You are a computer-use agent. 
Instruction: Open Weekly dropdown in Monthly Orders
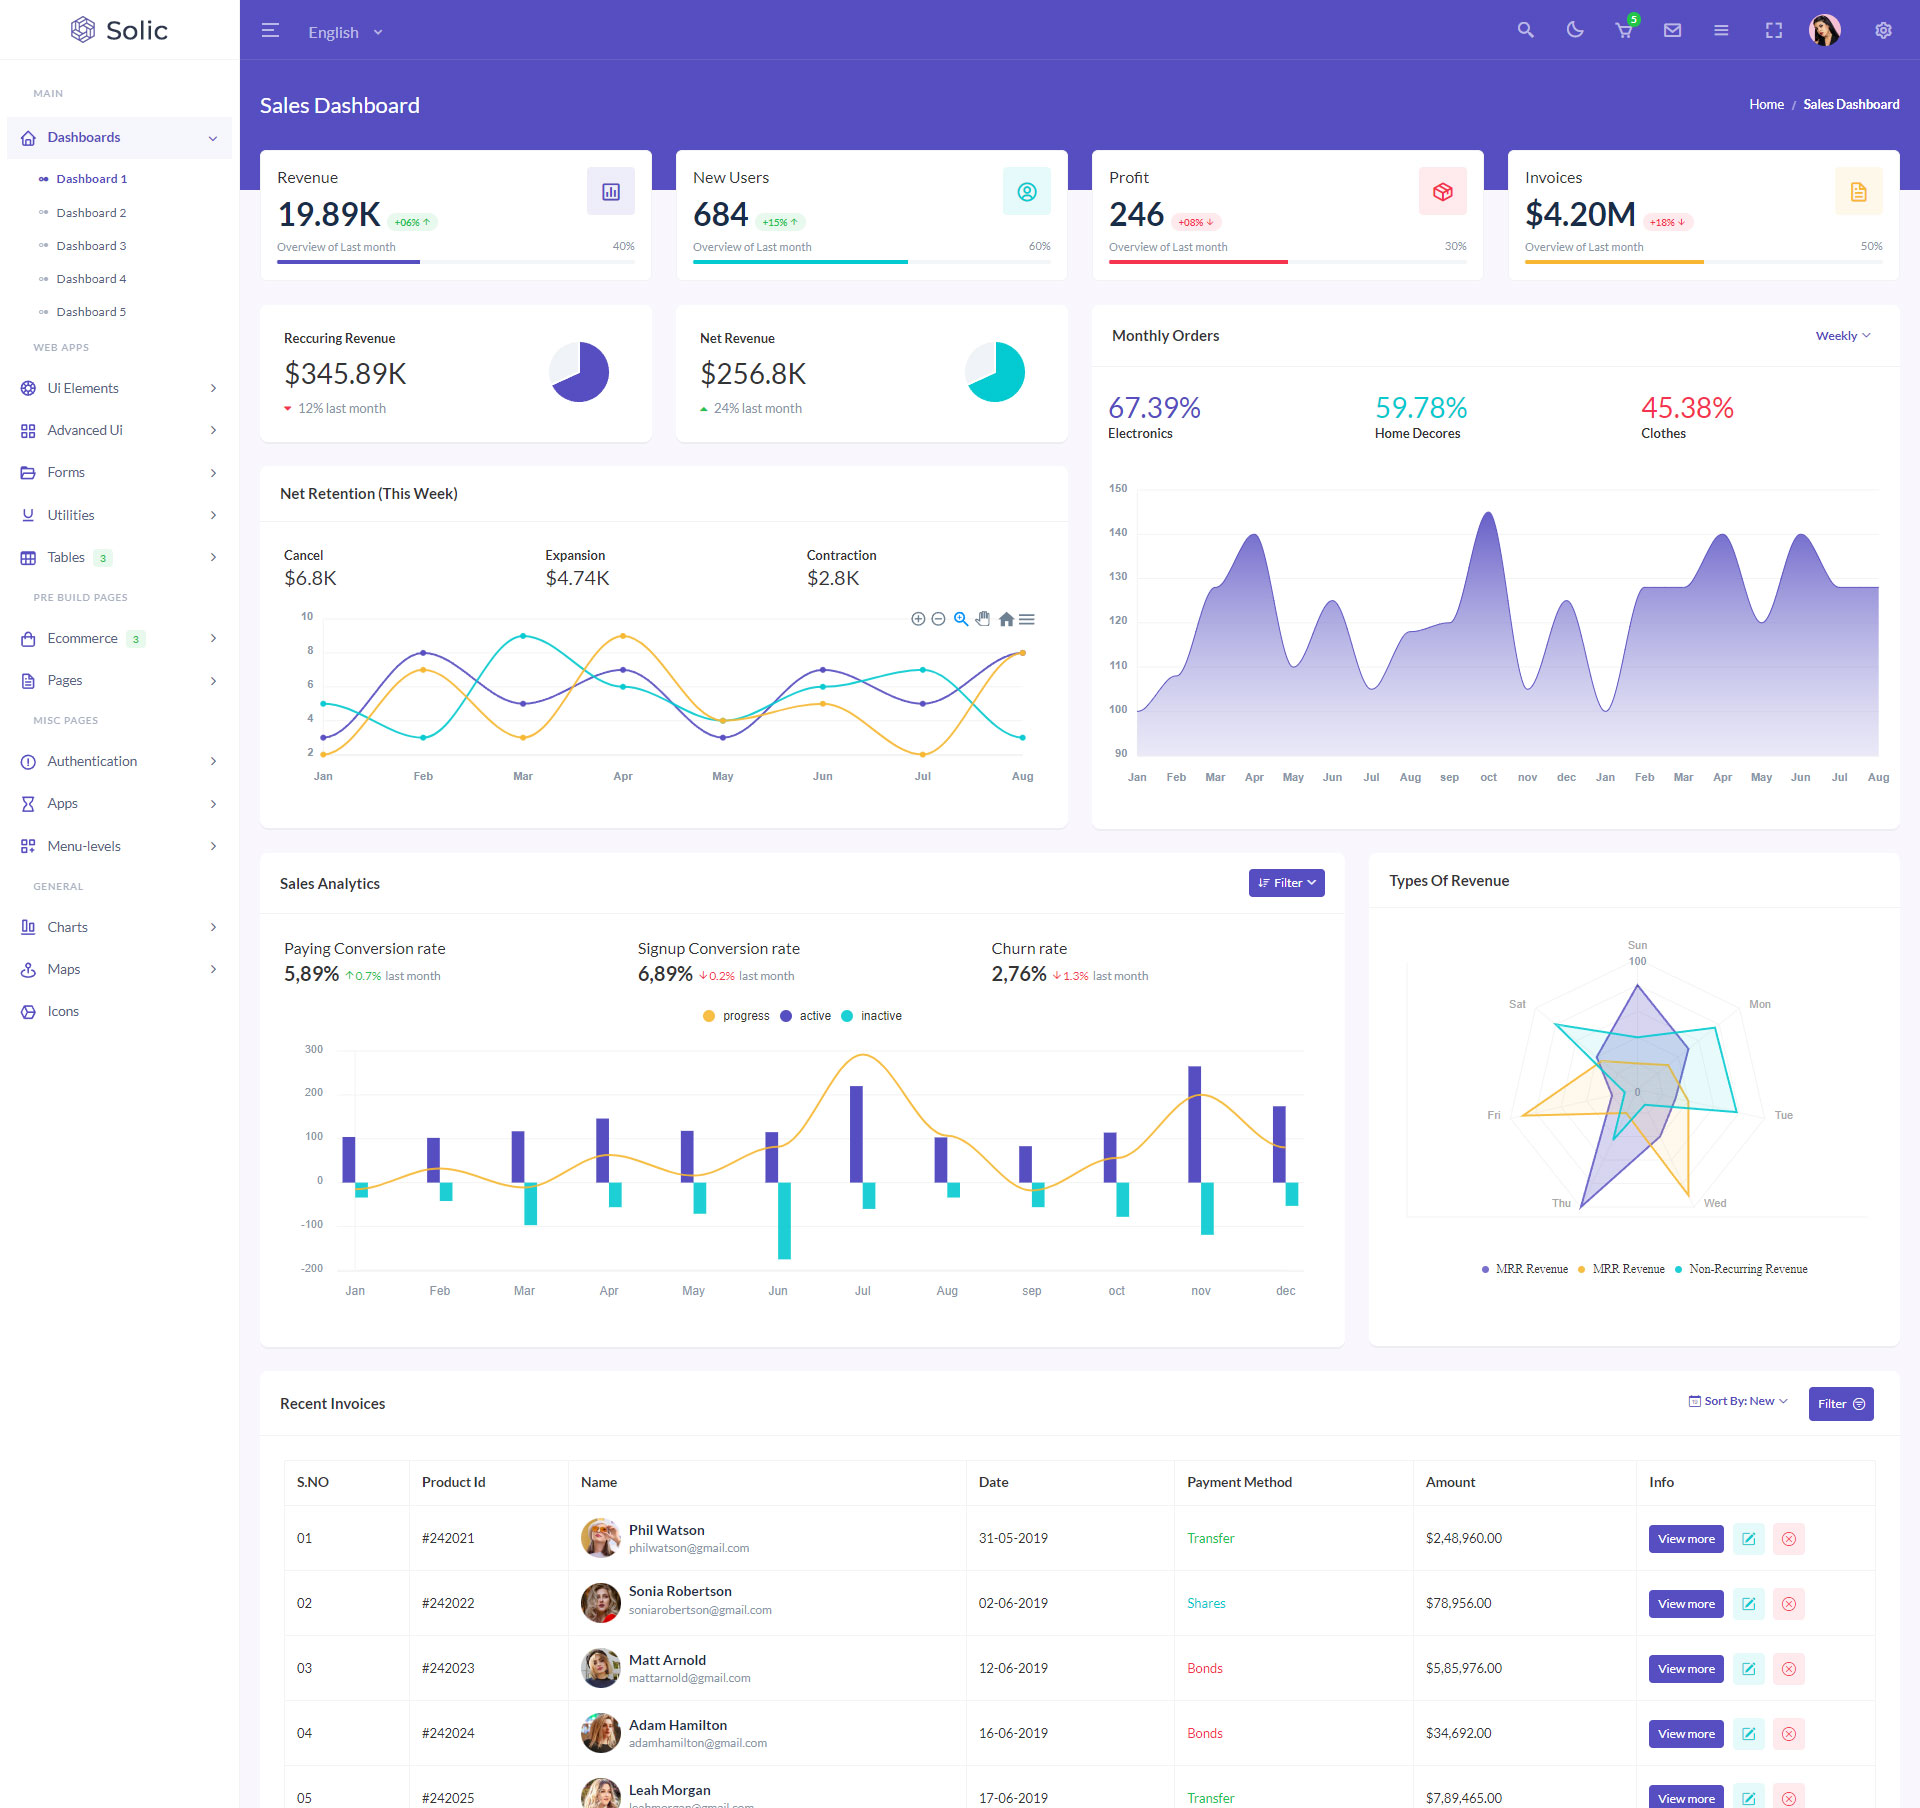[1842, 336]
